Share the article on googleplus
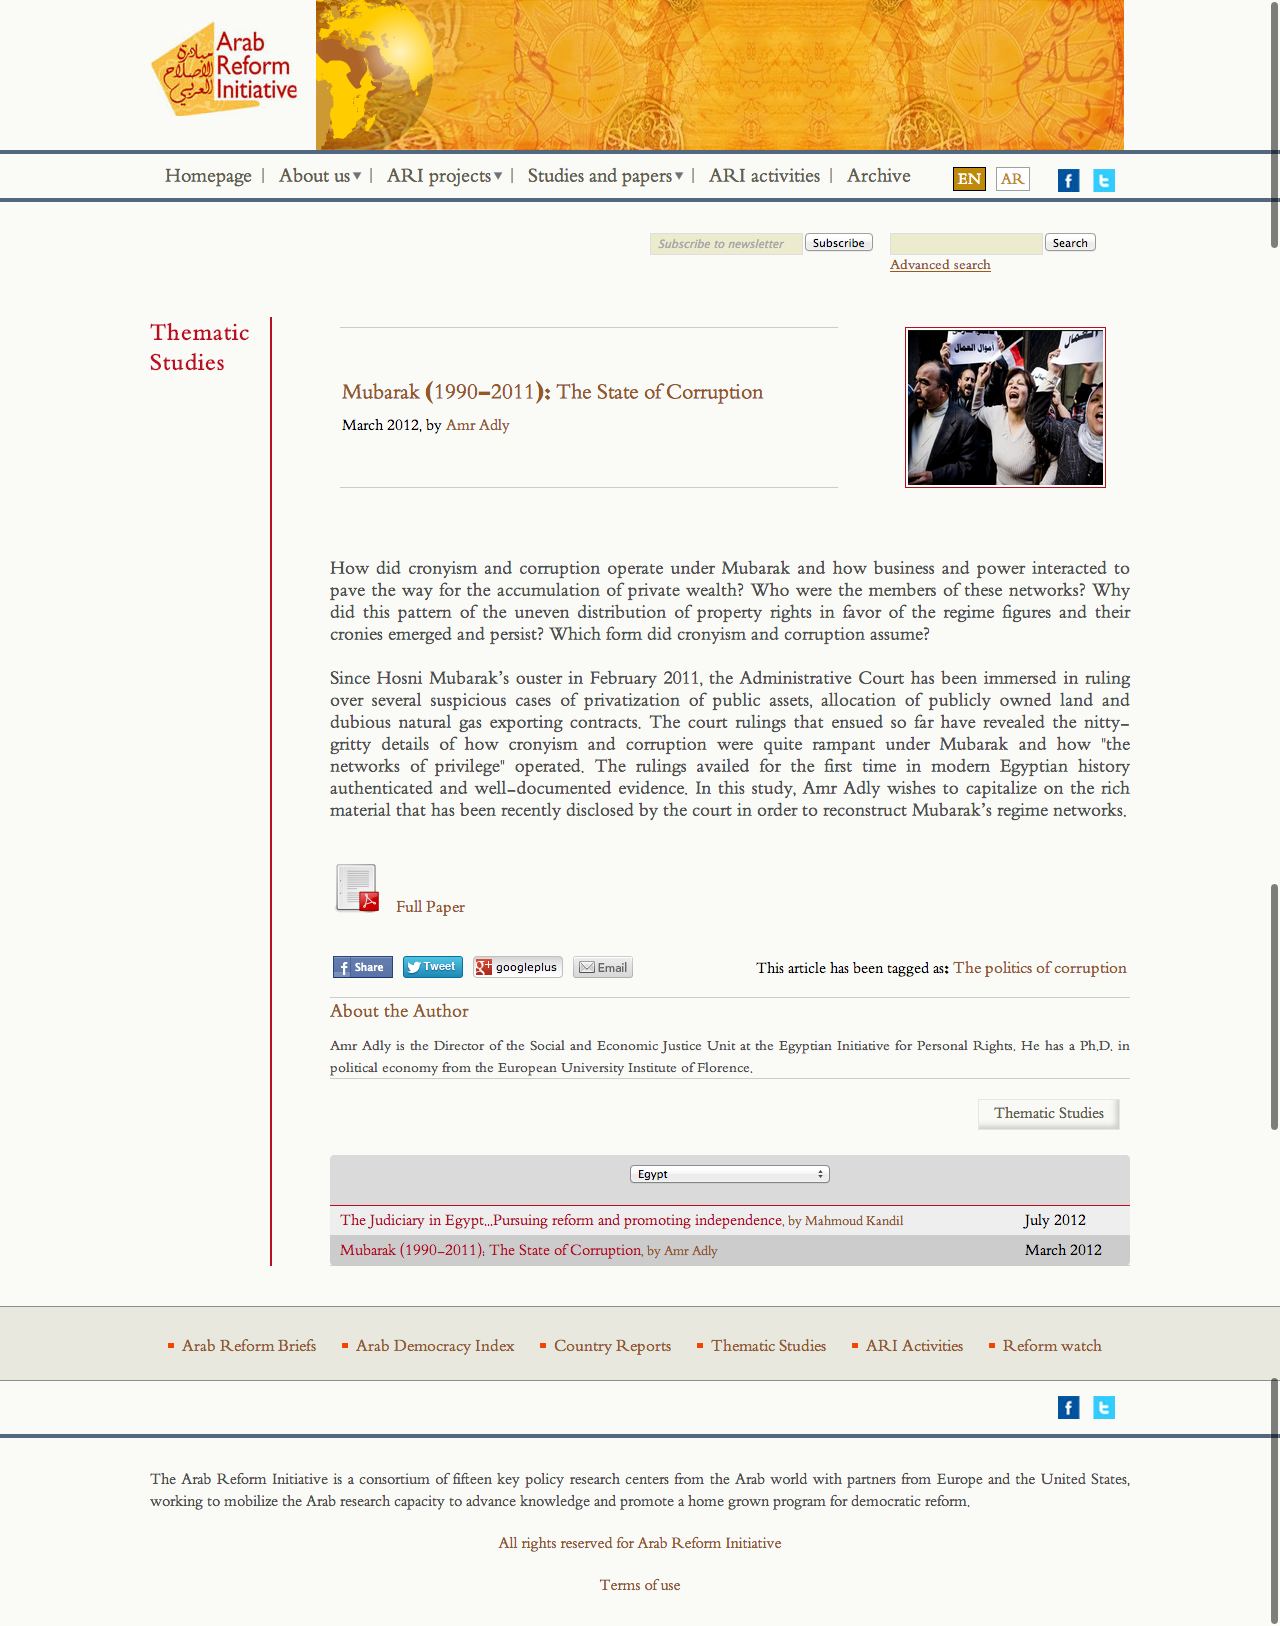Viewport: 1280px width, 1626px height. tap(518, 967)
